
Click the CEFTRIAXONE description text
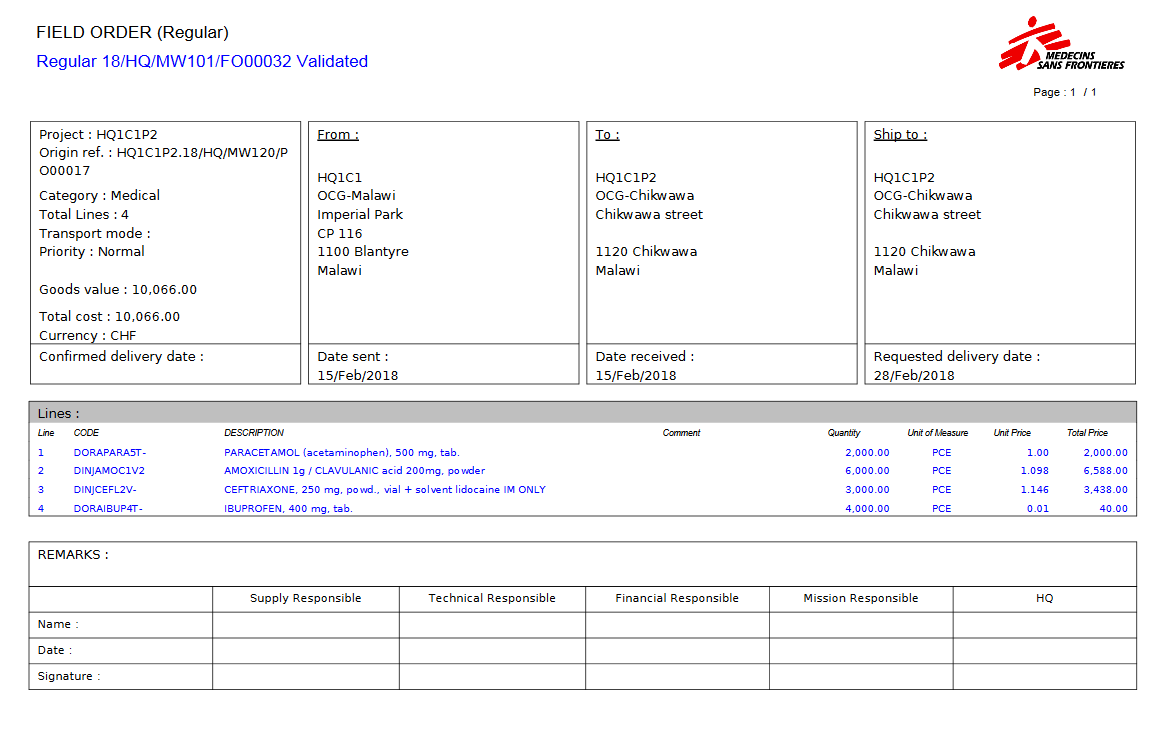pos(384,490)
